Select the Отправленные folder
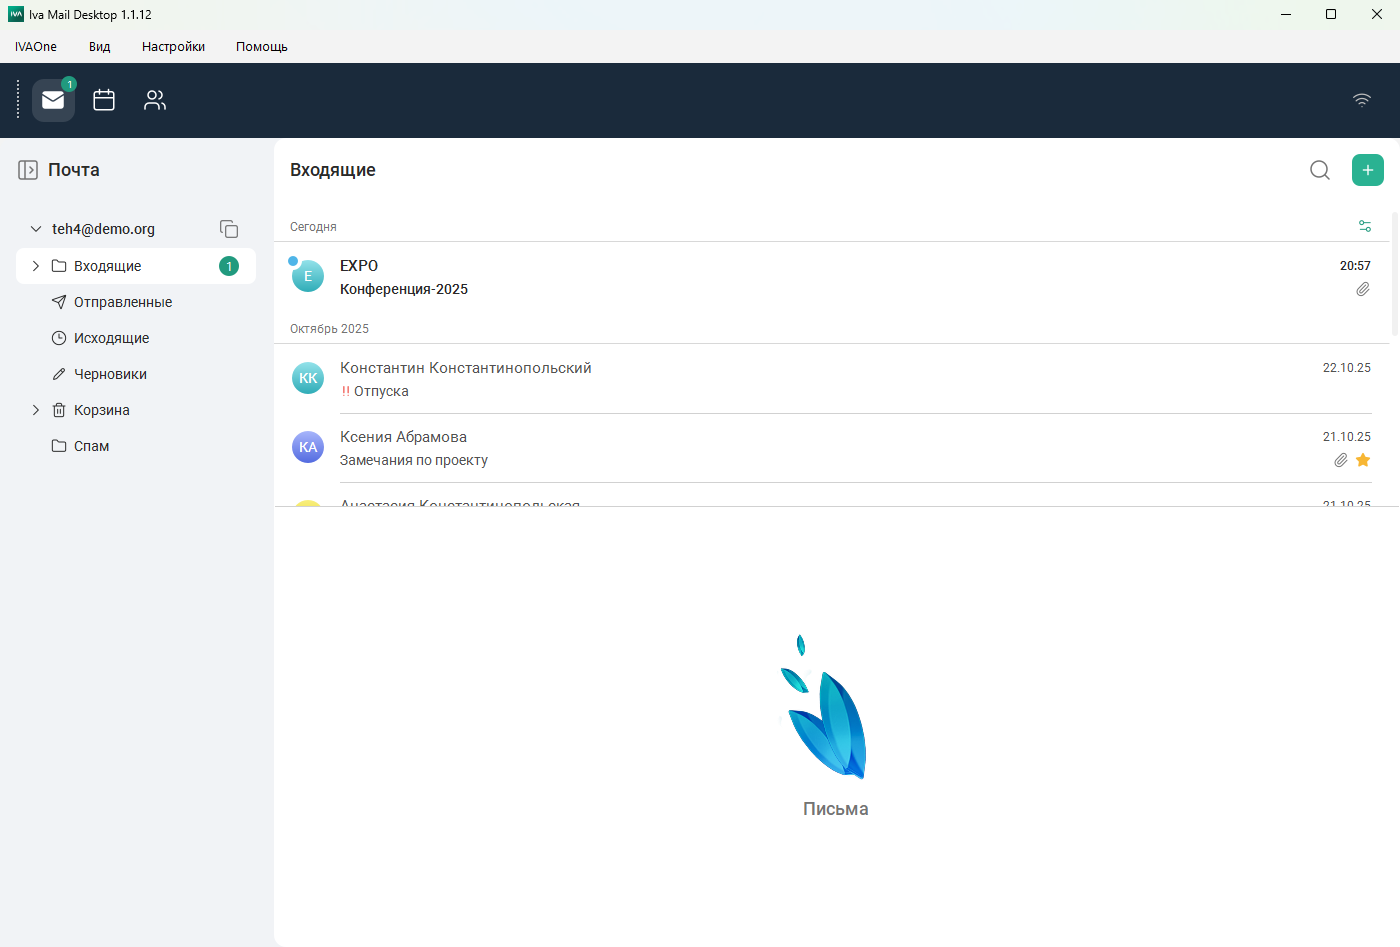Screen dimensions: 1400x947 pyautogui.click(x=122, y=302)
